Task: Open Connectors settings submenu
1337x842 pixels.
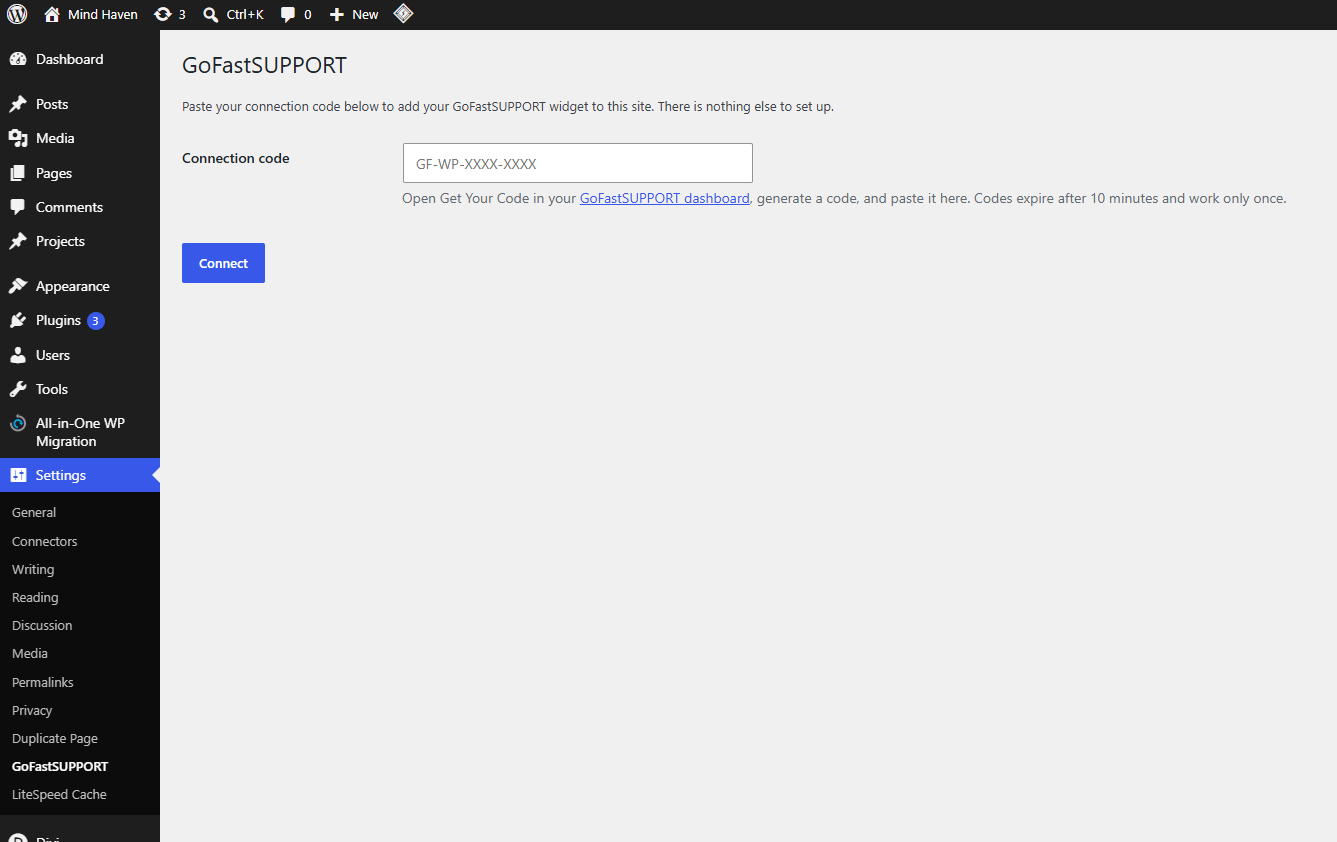Action: (44, 541)
